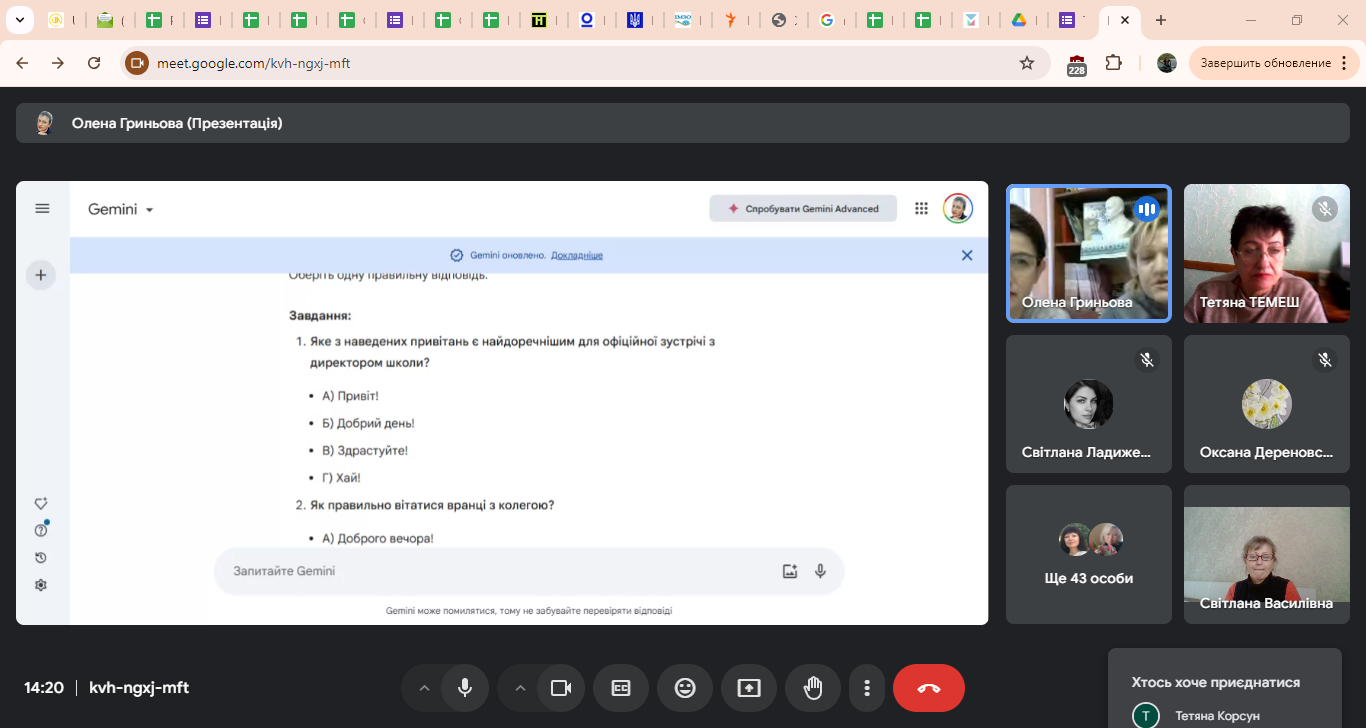
Task: Reload the Google Meet page
Action: pos(94,63)
